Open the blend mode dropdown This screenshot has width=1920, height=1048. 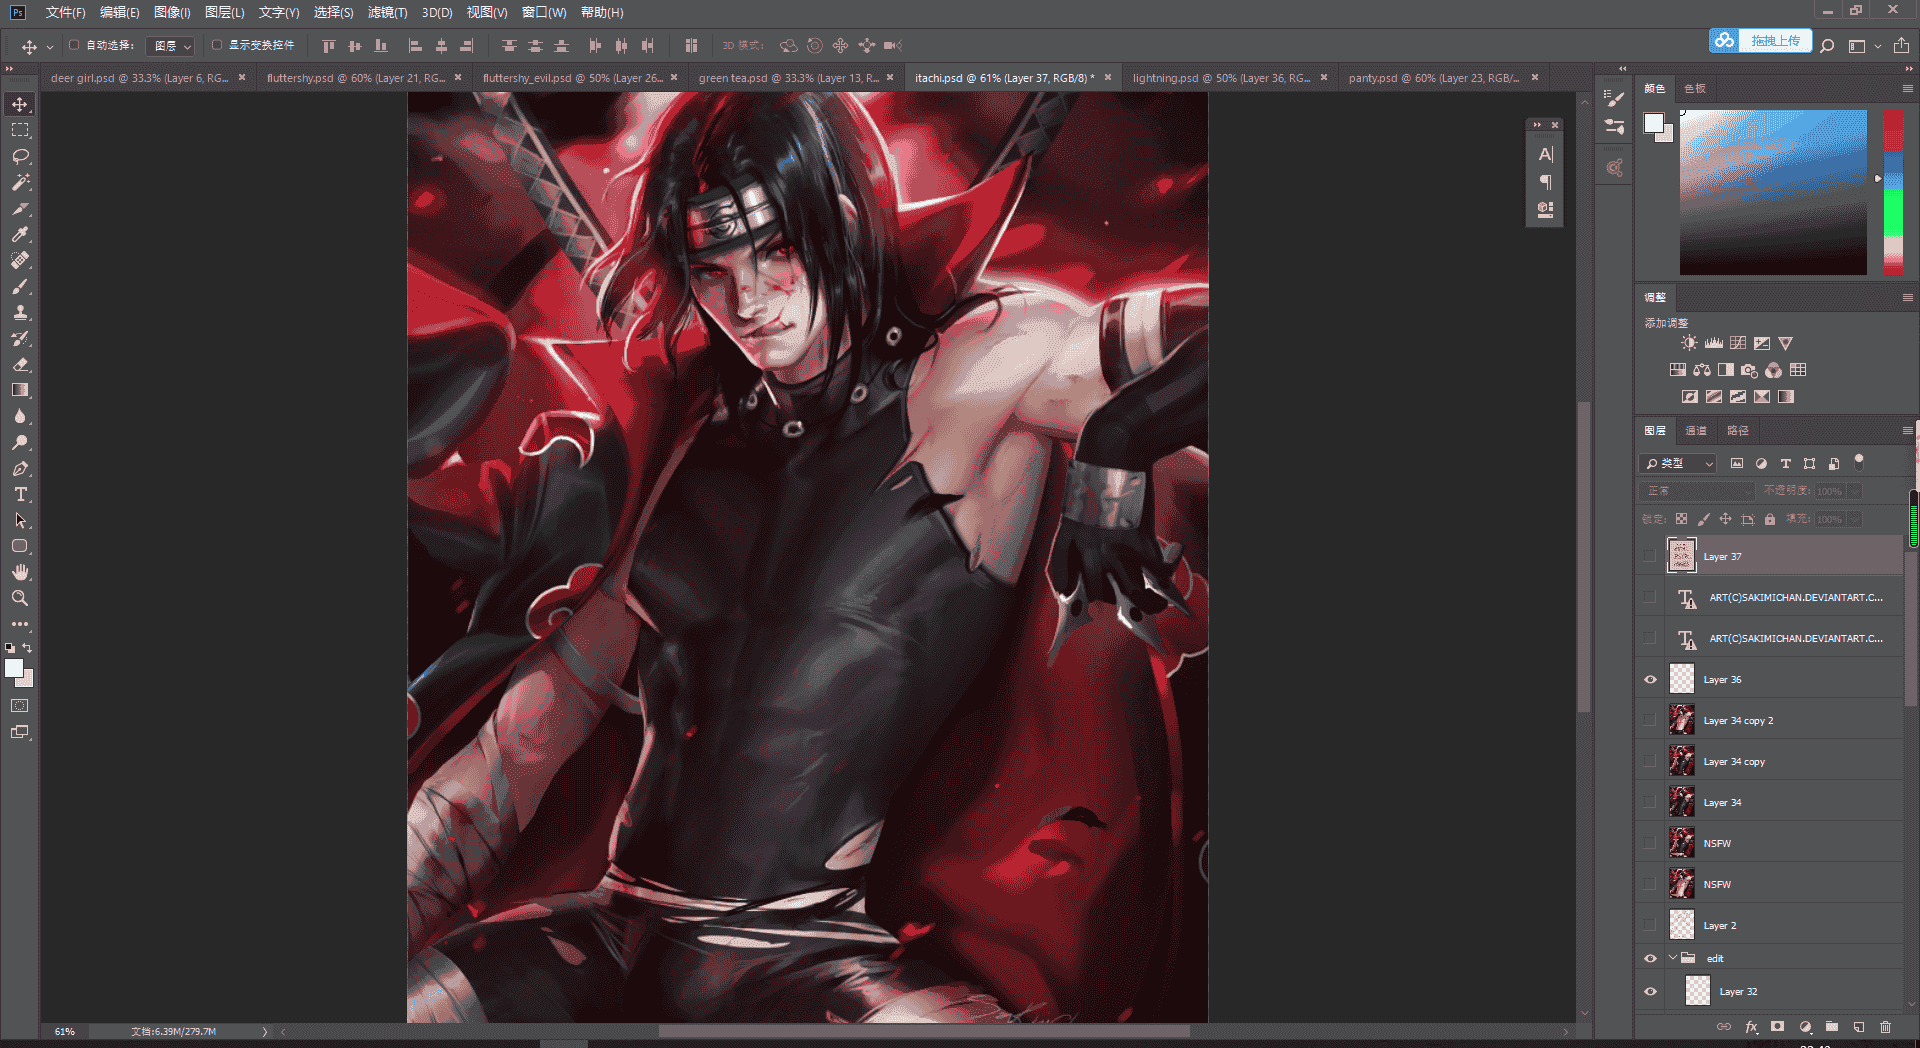(x=1698, y=491)
